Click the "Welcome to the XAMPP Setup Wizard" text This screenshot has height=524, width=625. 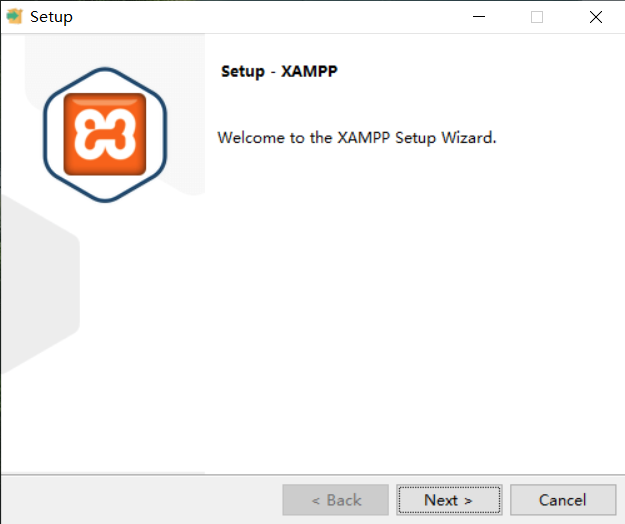(357, 138)
